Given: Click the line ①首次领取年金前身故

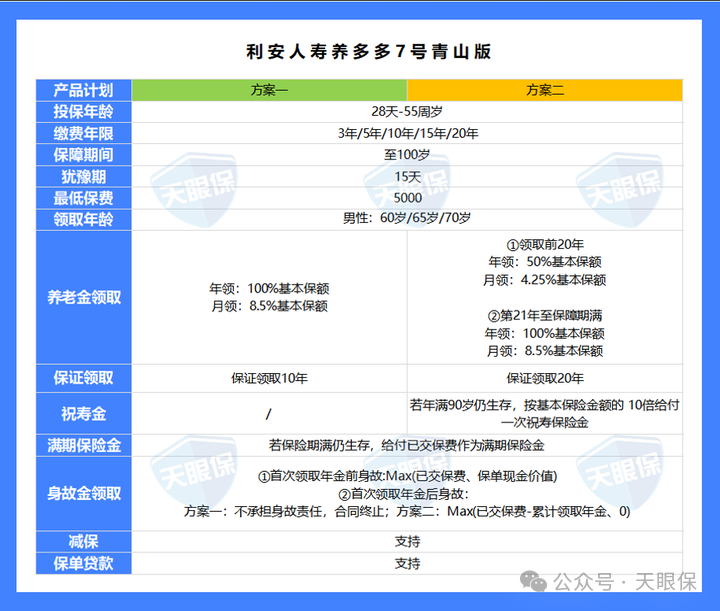Looking at the screenshot, I should [x=408, y=476].
